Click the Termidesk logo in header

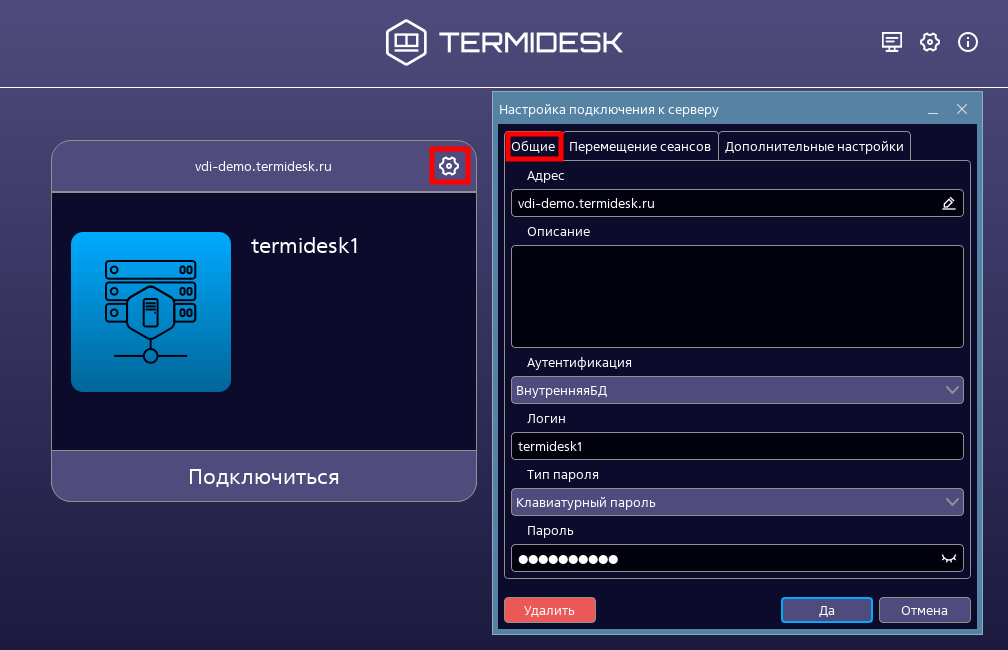click(x=504, y=42)
